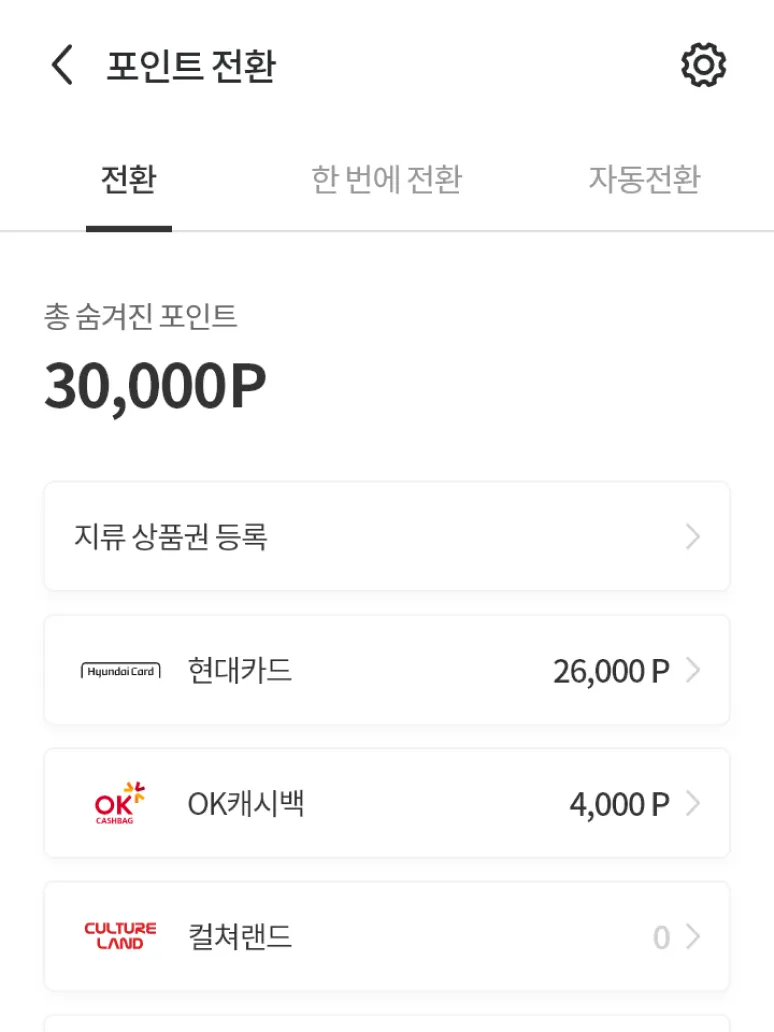
Task: Select the 전환 tab
Action: point(129,179)
